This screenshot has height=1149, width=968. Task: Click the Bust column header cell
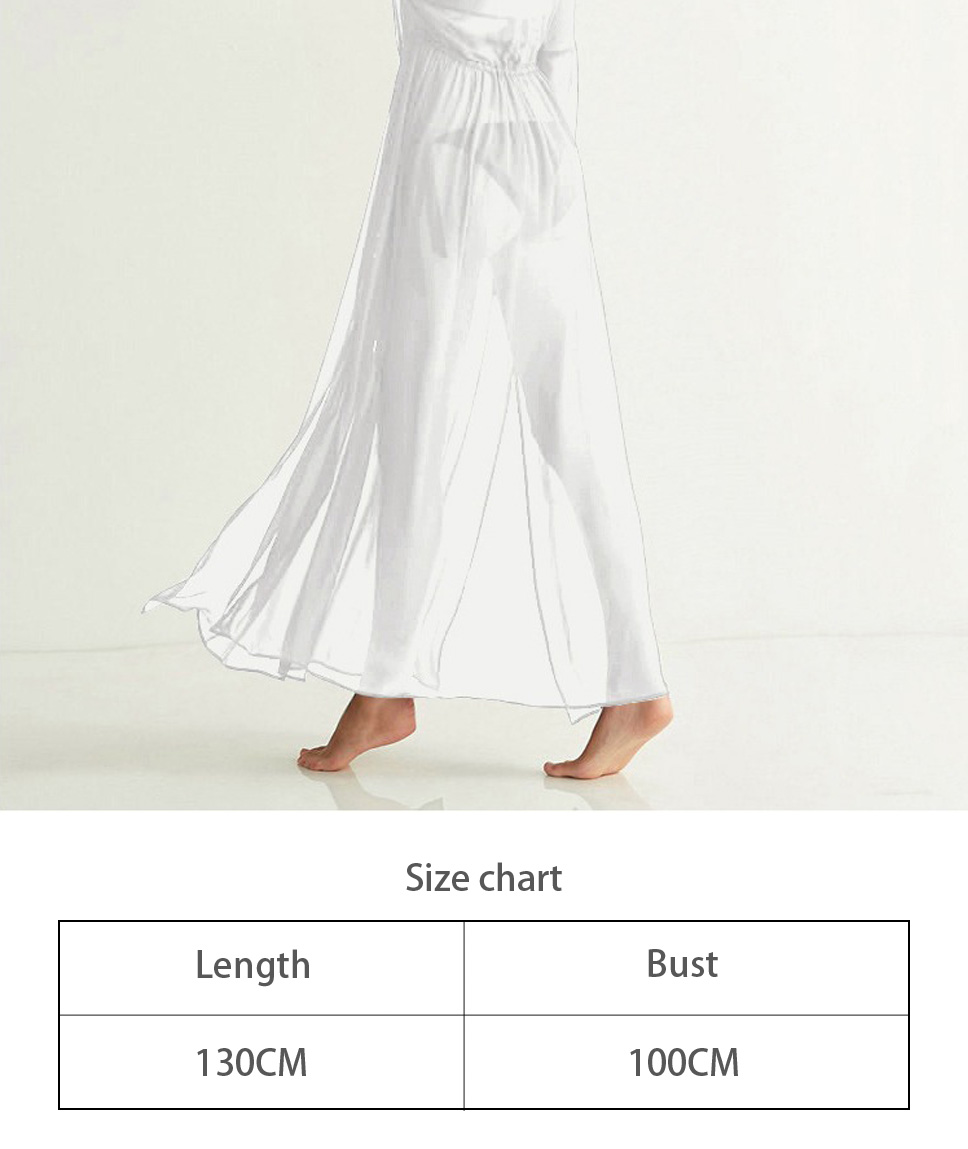(x=687, y=968)
